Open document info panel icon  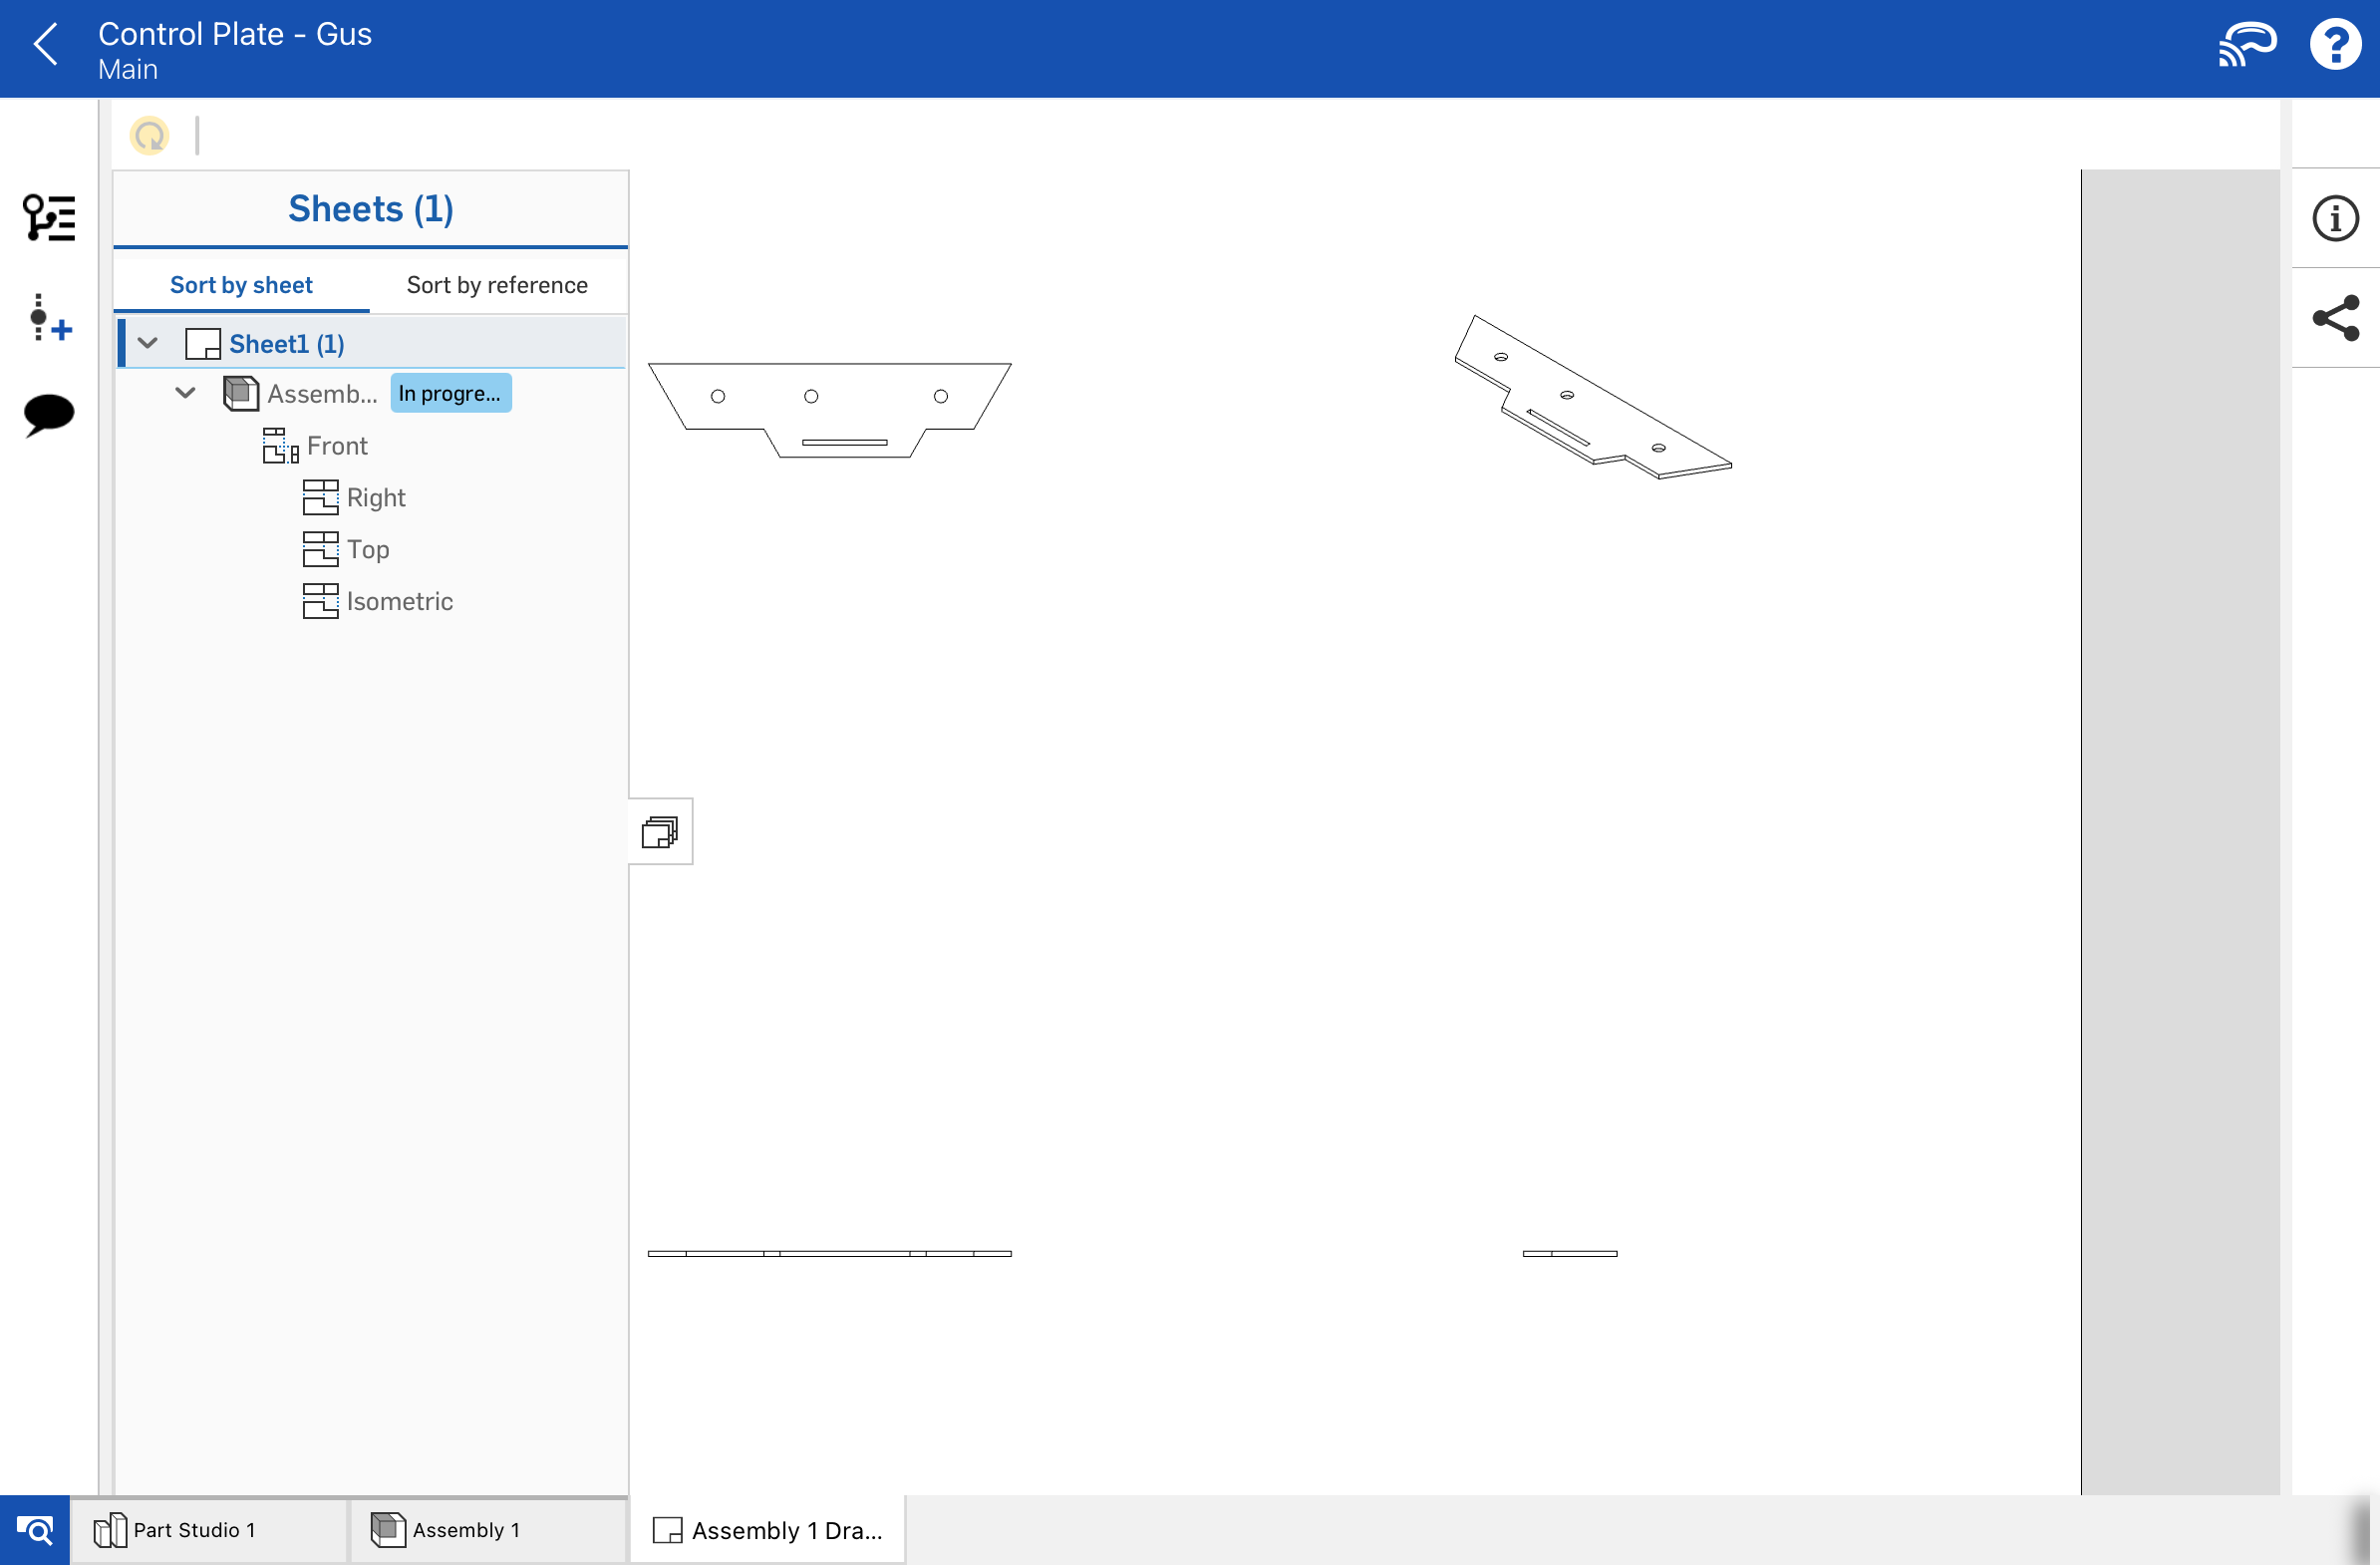click(x=2335, y=219)
